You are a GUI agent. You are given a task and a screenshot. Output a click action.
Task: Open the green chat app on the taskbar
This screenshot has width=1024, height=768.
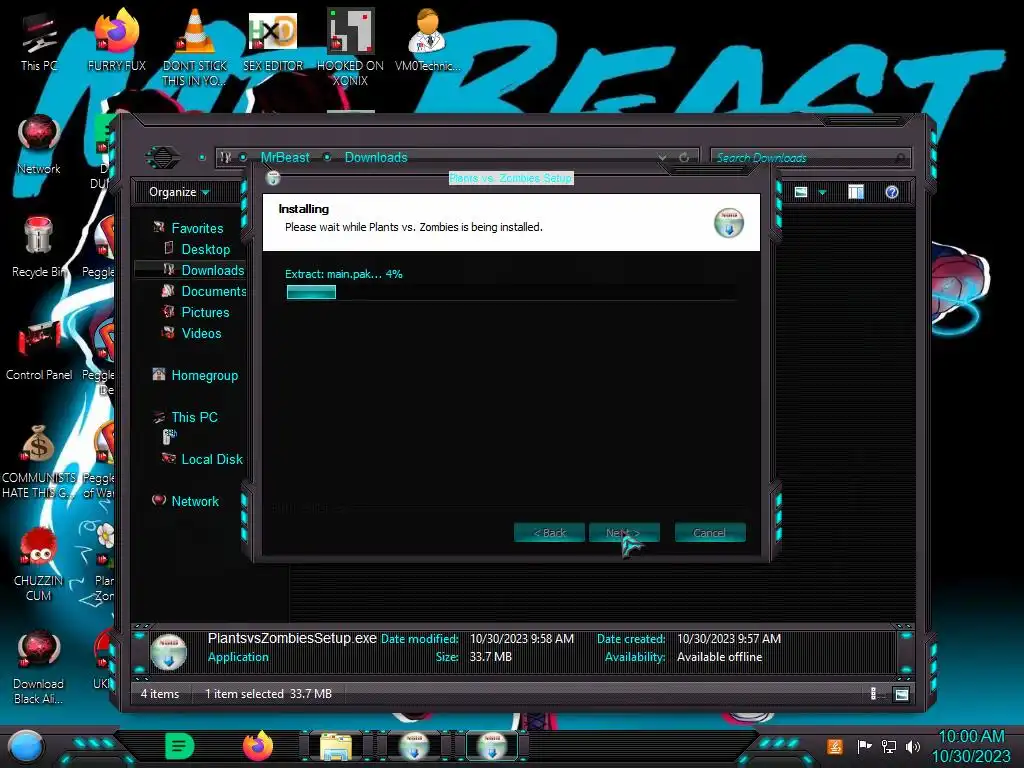(x=179, y=746)
